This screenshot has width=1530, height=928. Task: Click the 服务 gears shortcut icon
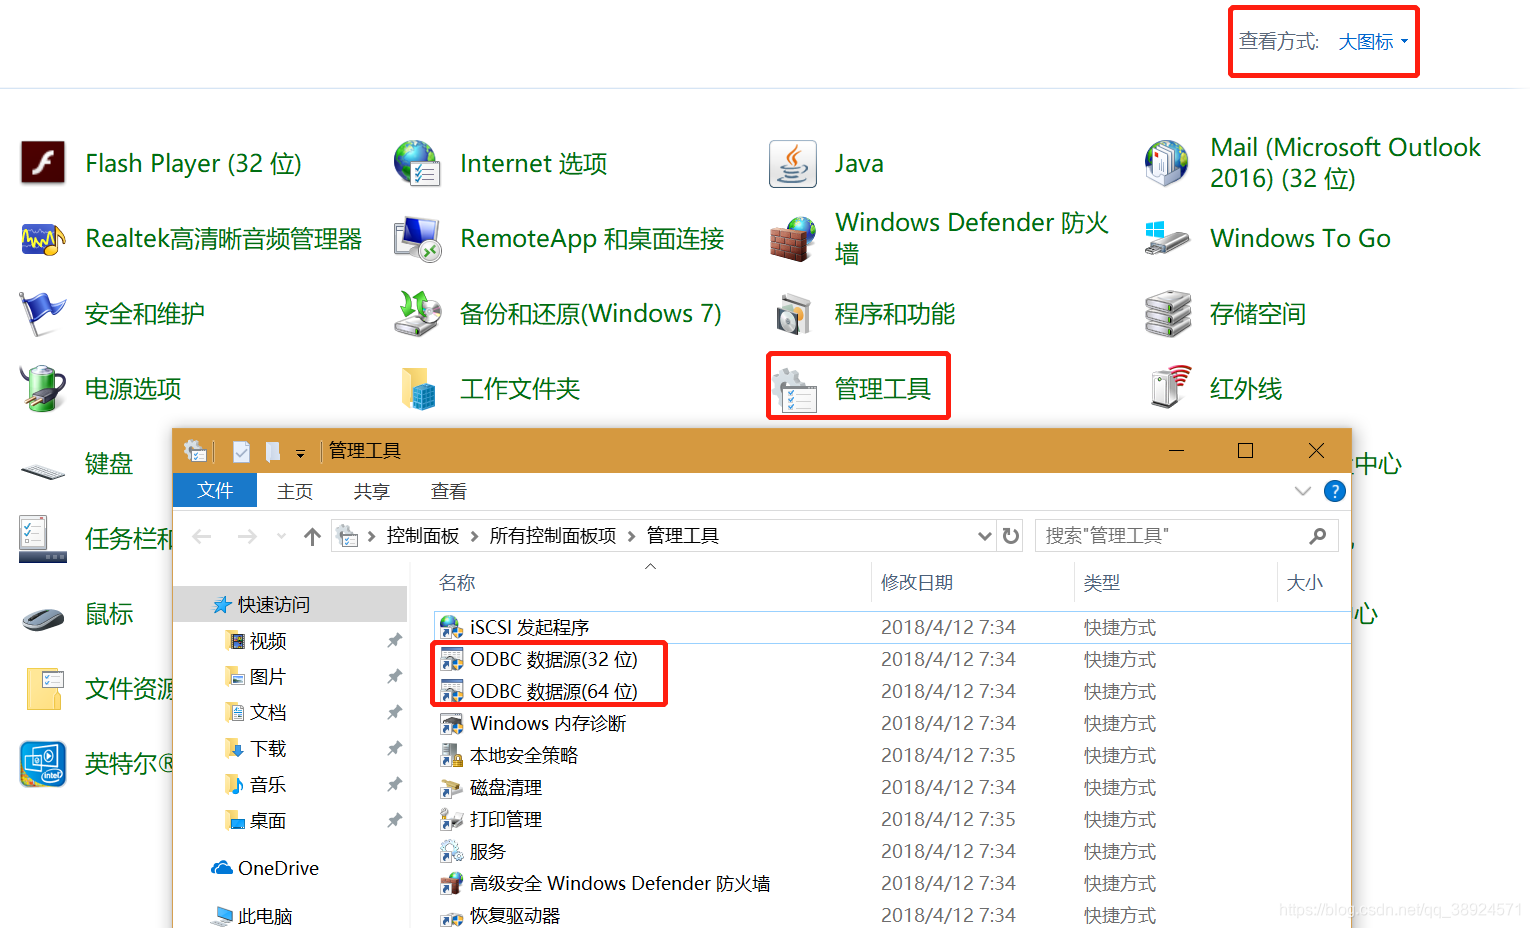pyautogui.click(x=451, y=852)
